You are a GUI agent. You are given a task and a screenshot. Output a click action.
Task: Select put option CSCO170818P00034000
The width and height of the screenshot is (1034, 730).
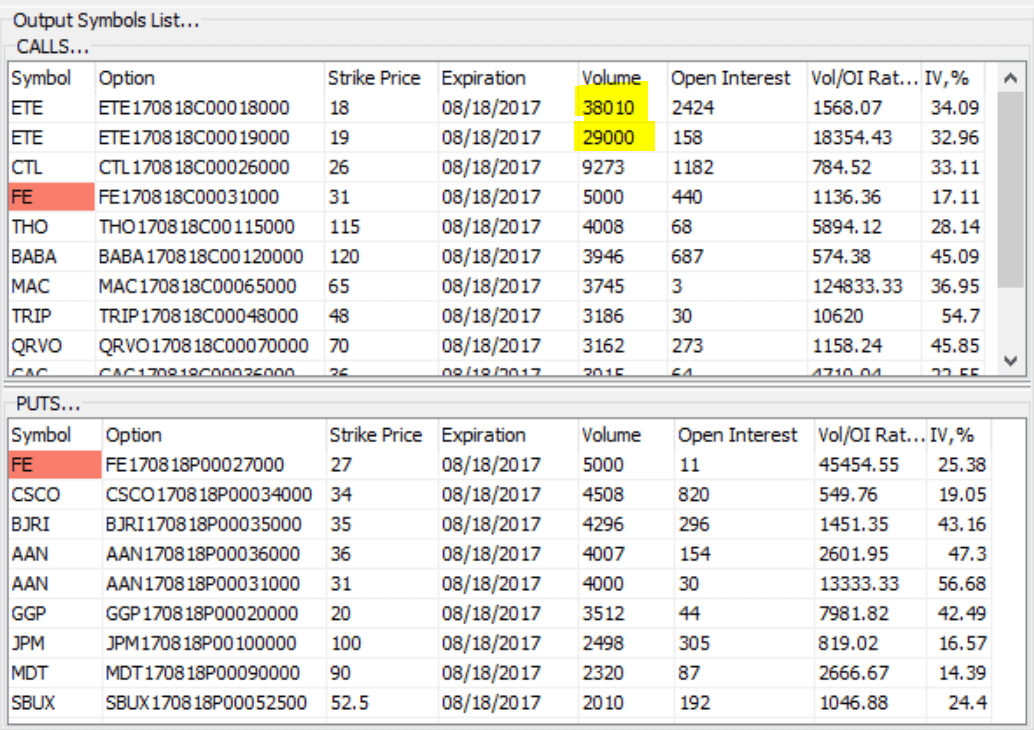(208, 495)
